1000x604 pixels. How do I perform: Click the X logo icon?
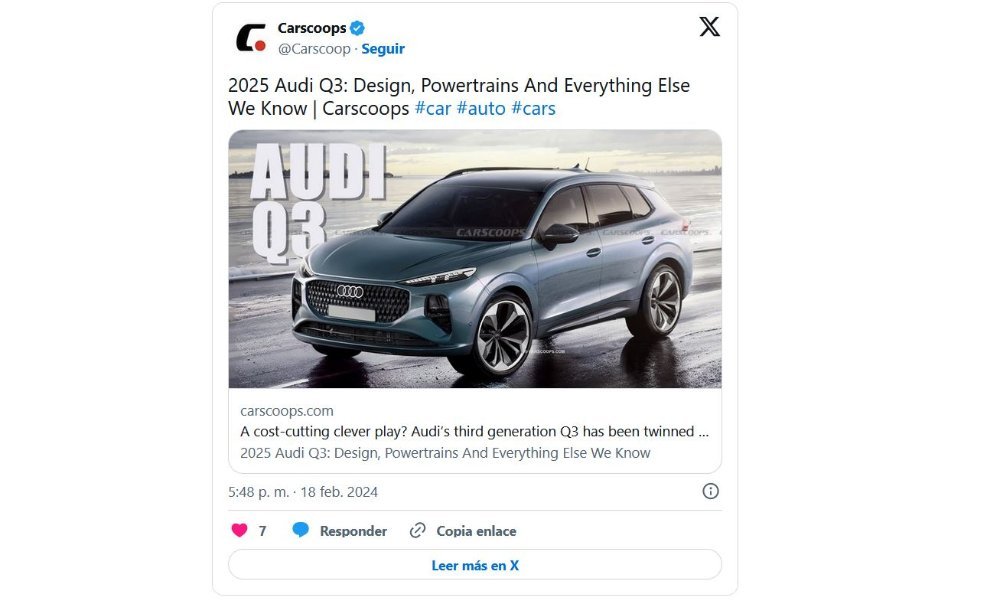tap(709, 27)
